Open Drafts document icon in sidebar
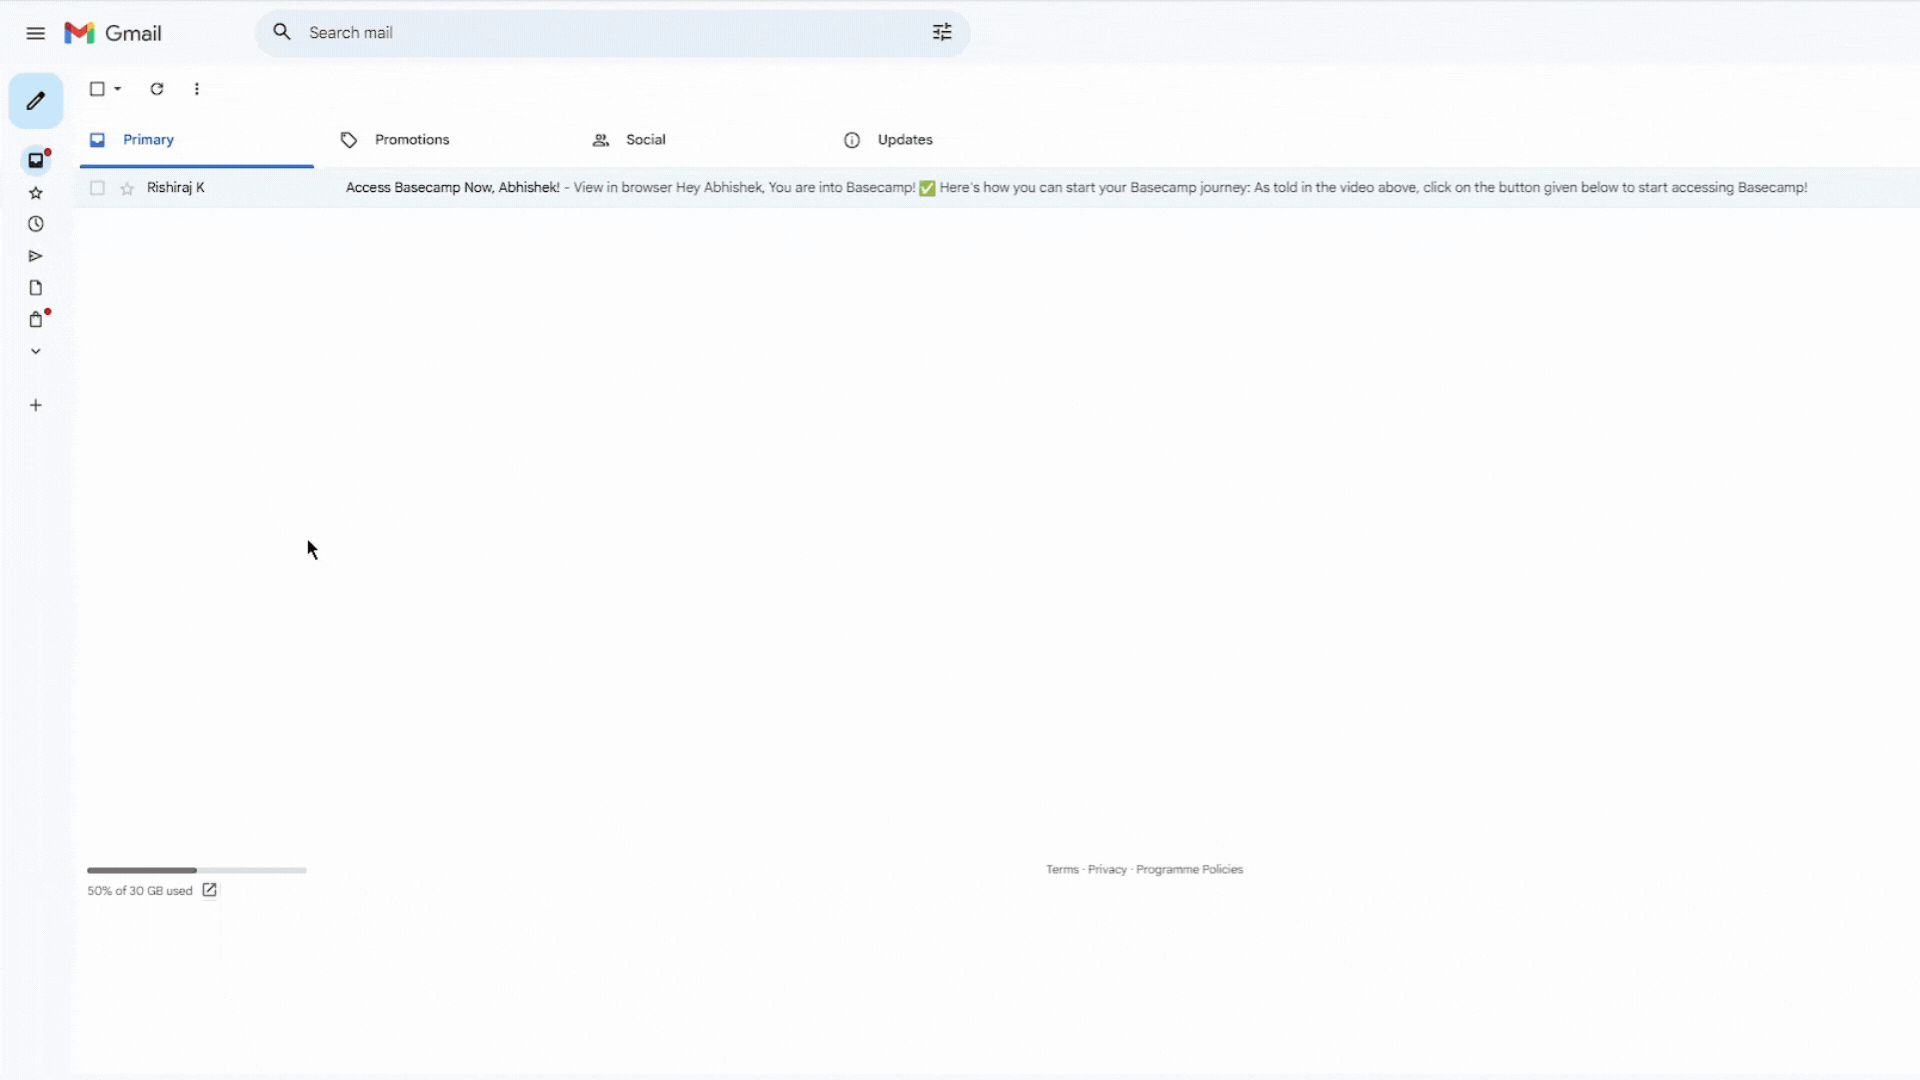Viewport: 1920px width, 1080px height. (x=36, y=288)
